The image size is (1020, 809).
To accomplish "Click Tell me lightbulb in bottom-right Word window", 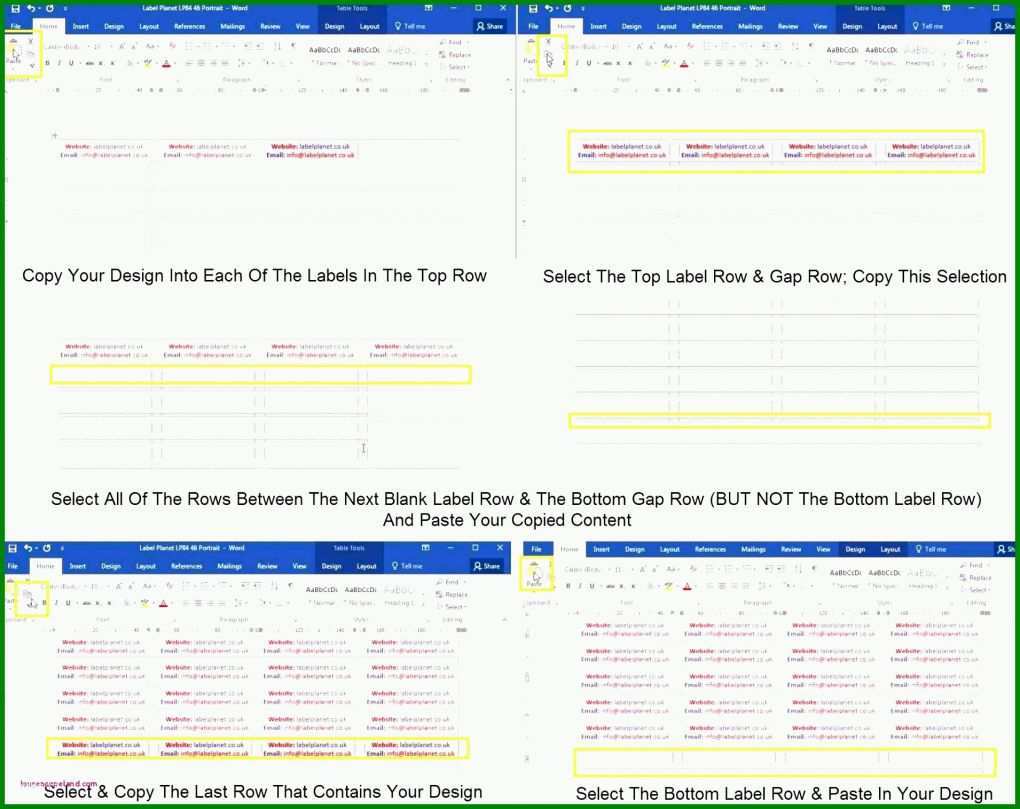I will (919, 549).
